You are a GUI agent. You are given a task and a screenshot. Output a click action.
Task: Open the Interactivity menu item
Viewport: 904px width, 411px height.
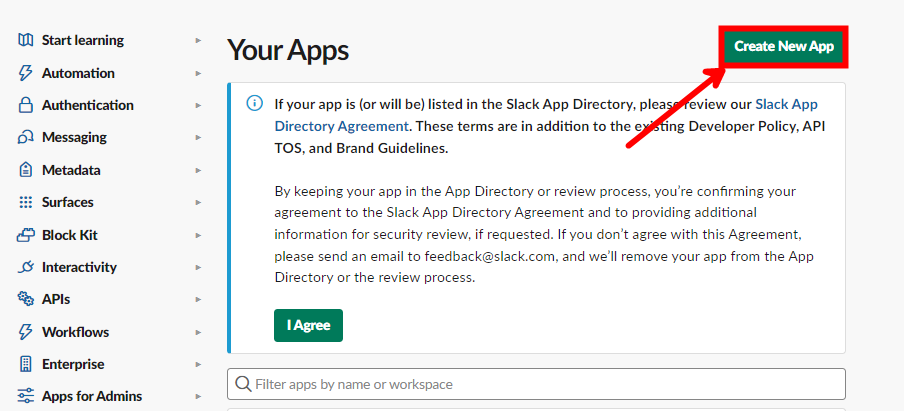pyautogui.click(x=79, y=267)
